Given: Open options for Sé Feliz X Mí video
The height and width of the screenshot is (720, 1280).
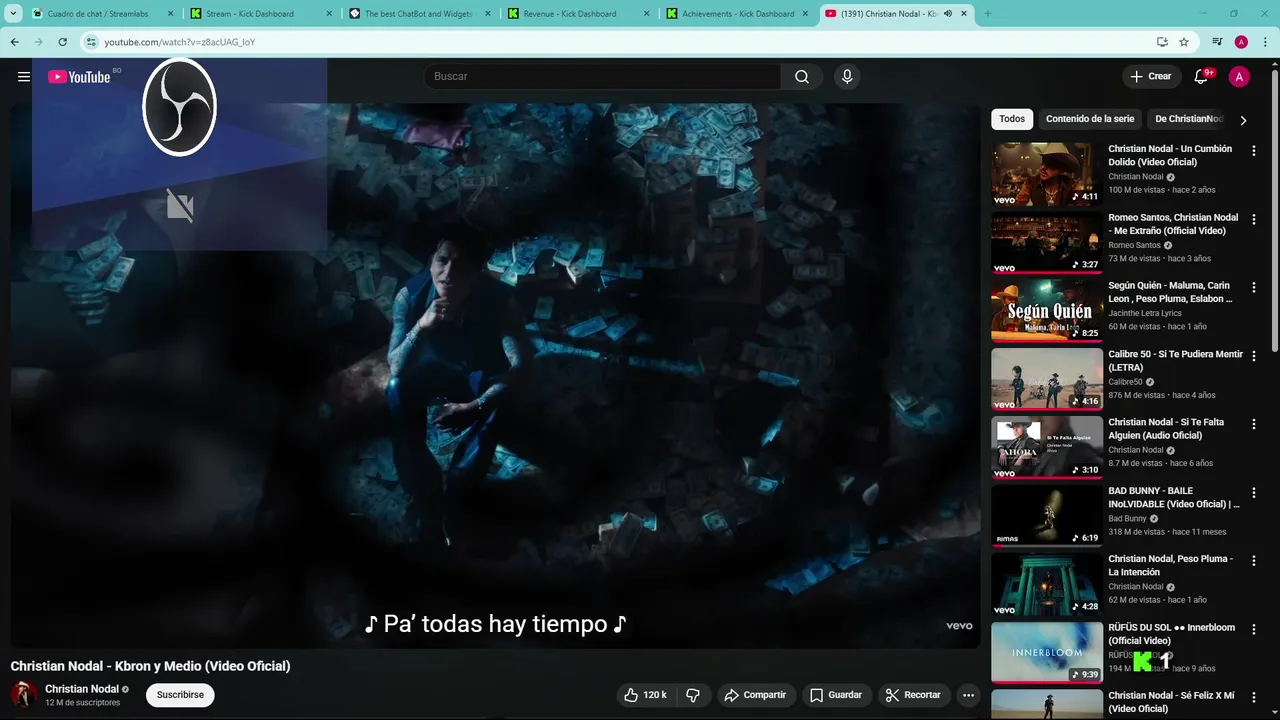Looking at the screenshot, I should pos(1254,698).
